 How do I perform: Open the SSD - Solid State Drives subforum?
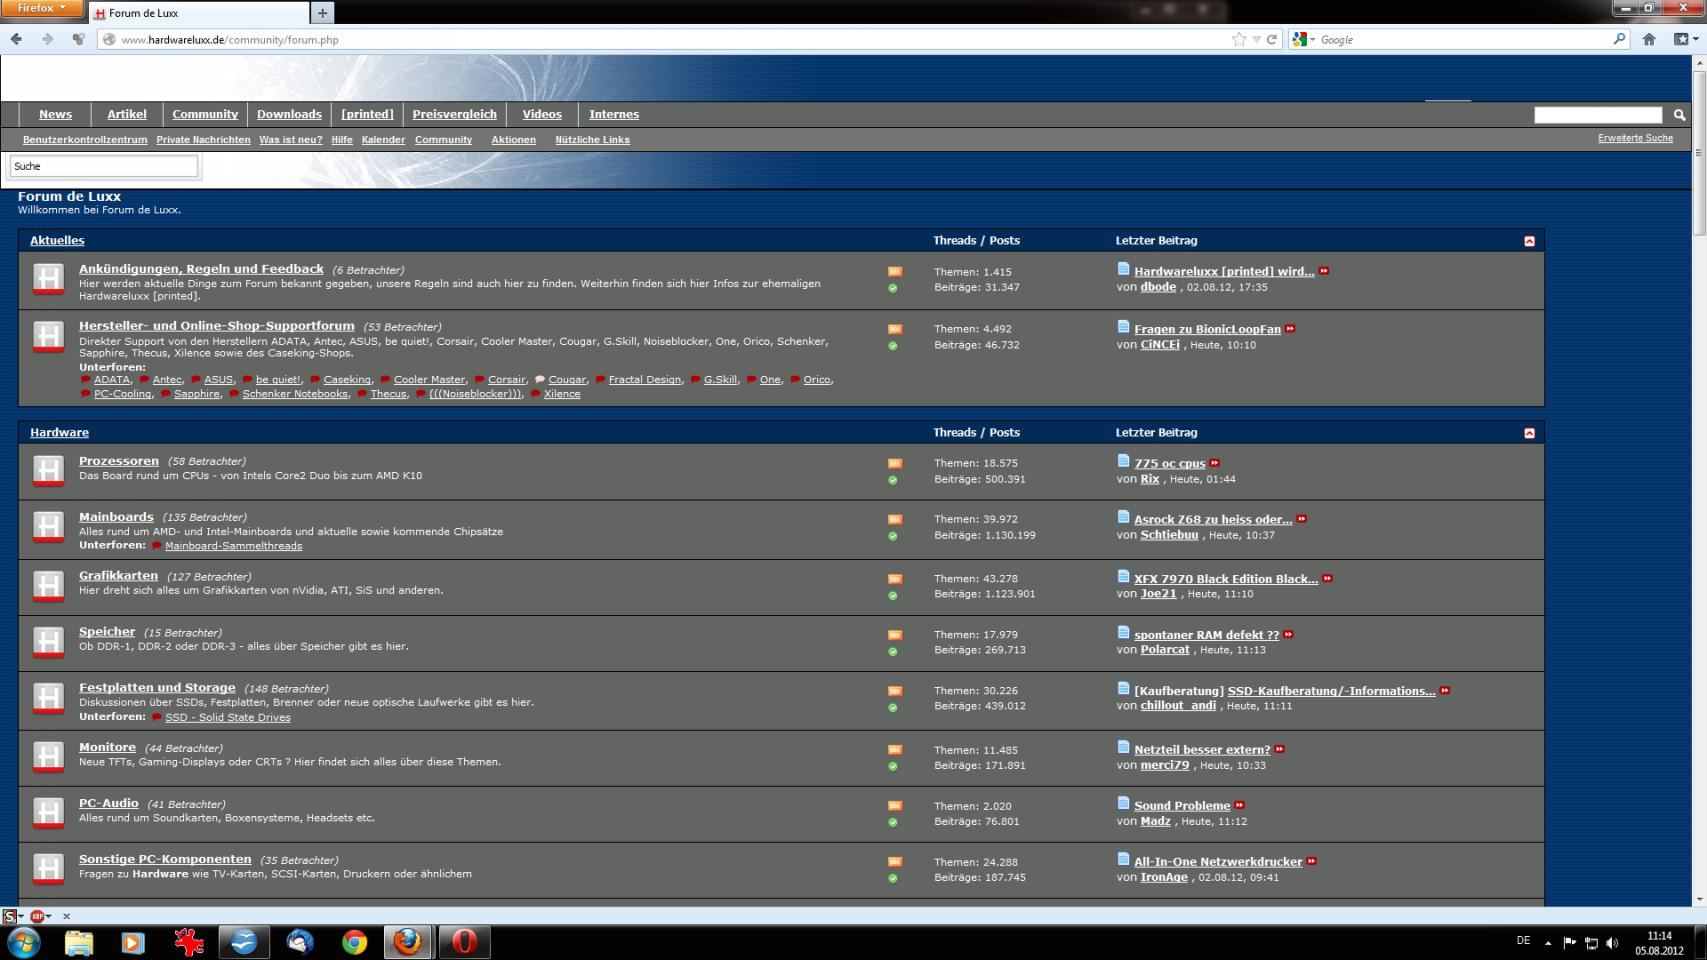(x=228, y=717)
